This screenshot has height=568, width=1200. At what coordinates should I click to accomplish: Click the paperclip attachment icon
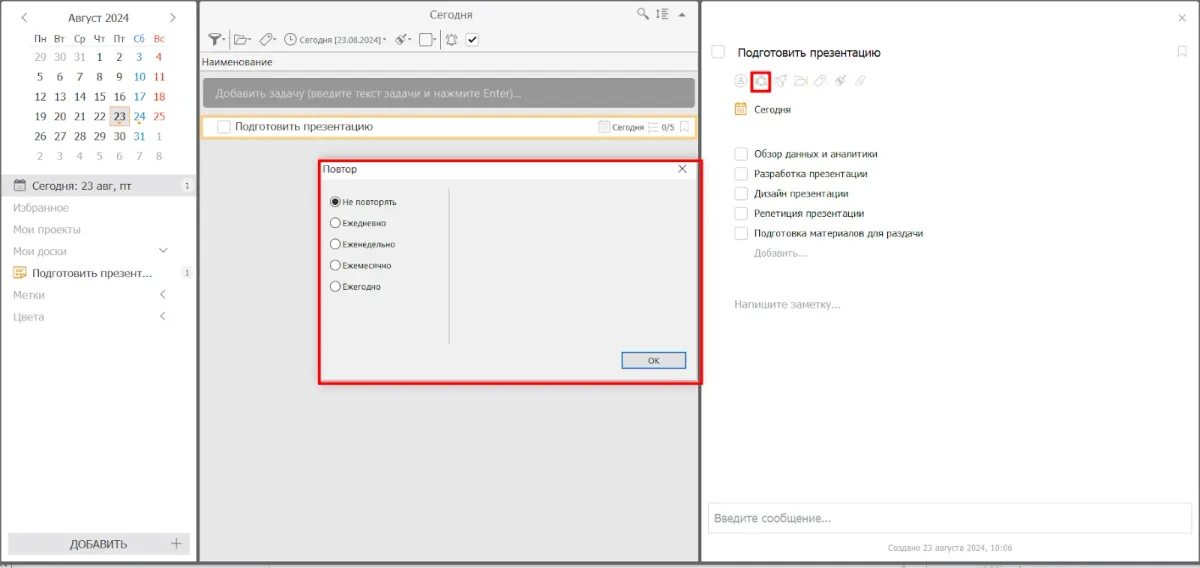pyautogui.click(x=859, y=81)
